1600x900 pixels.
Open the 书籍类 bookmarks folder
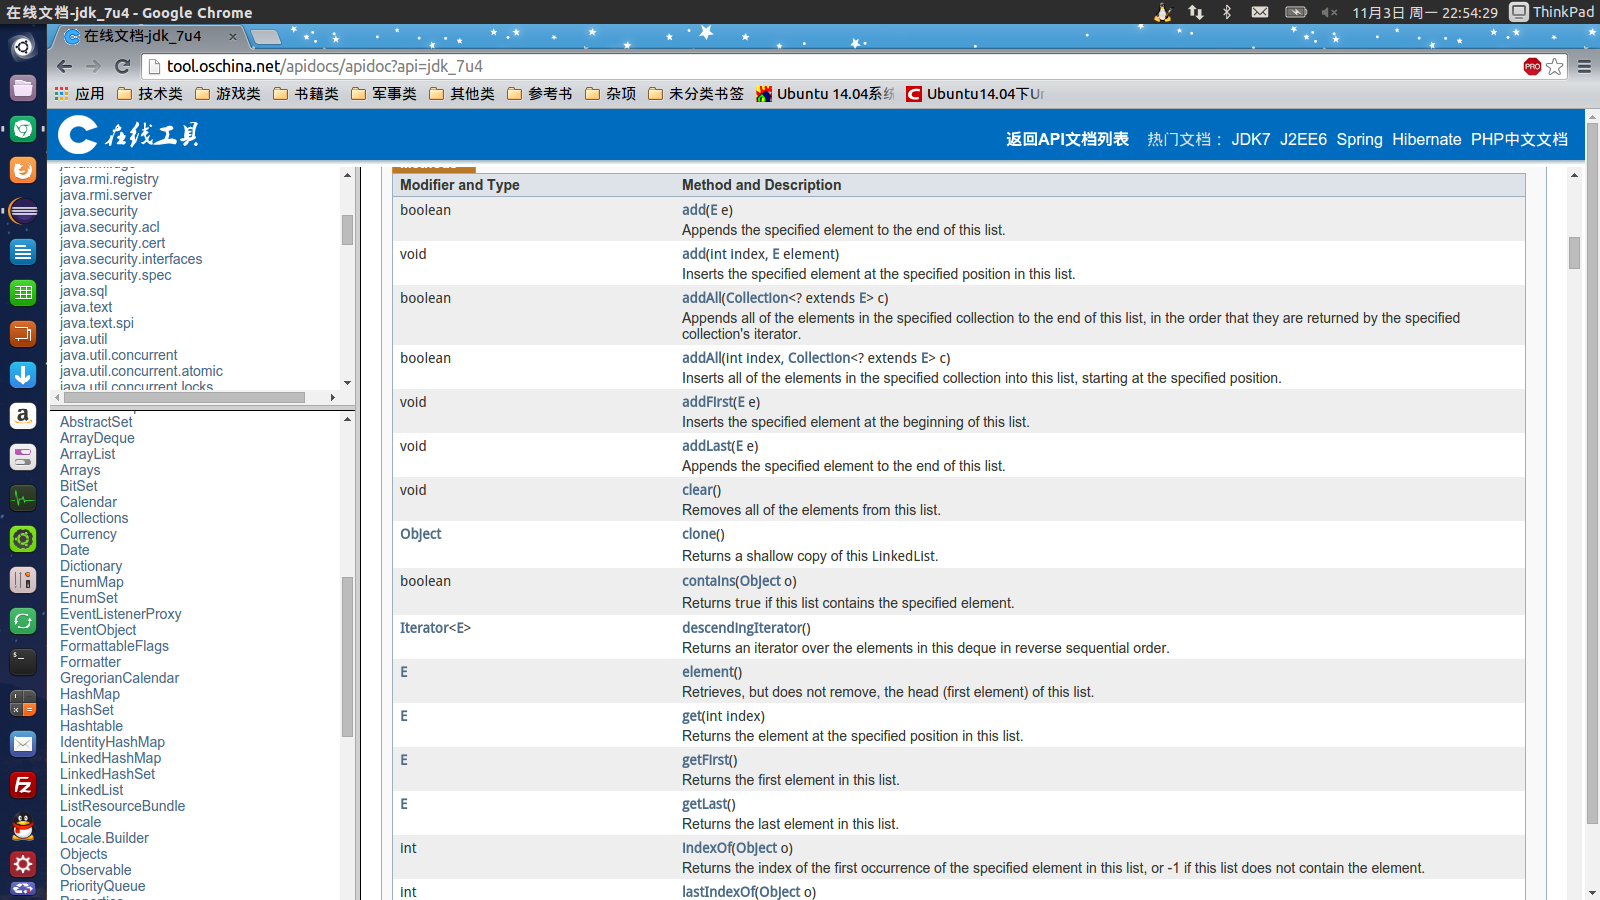pyautogui.click(x=306, y=94)
